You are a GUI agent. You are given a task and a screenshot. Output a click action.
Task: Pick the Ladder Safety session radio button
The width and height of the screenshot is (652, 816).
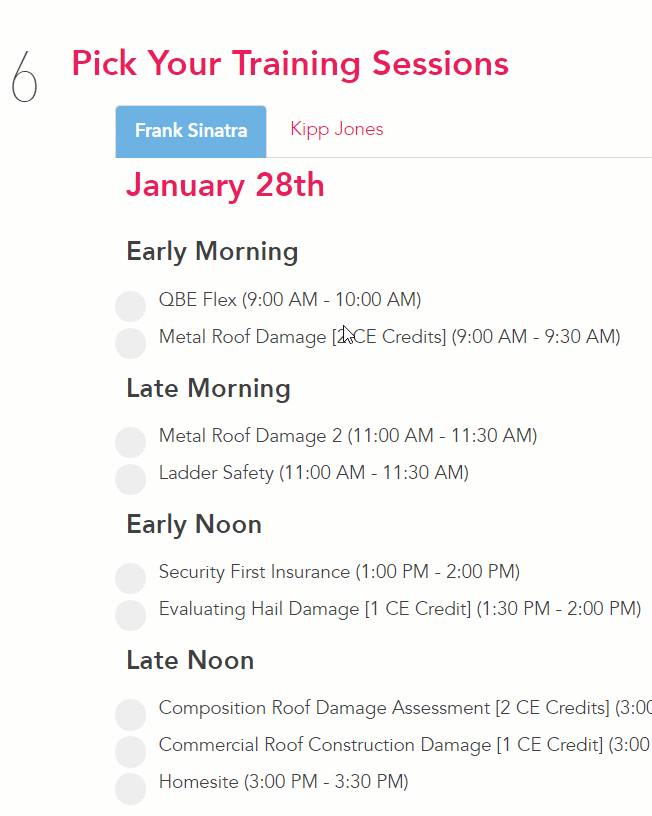click(131, 479)
